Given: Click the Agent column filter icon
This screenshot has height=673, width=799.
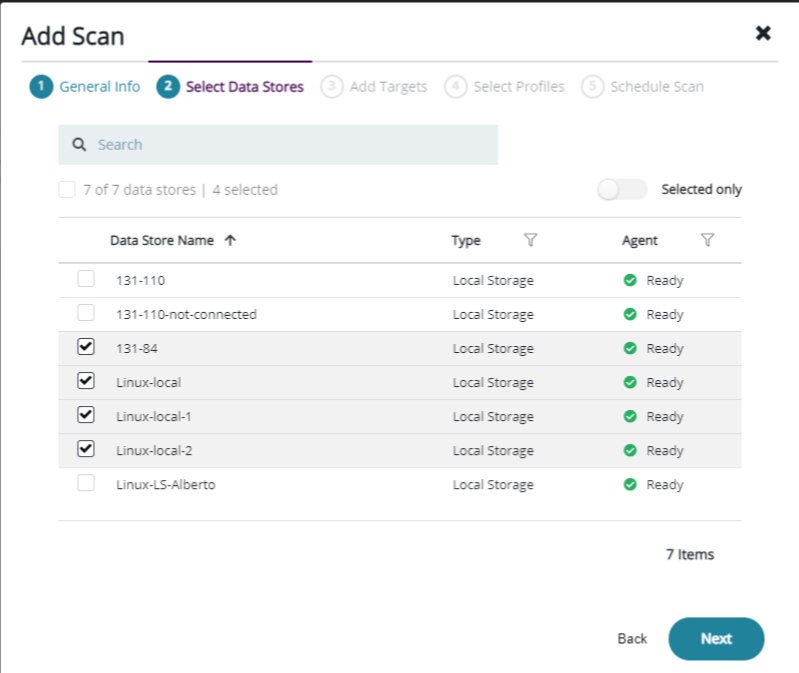Looking at the screenshot, I should pos(707,240).
